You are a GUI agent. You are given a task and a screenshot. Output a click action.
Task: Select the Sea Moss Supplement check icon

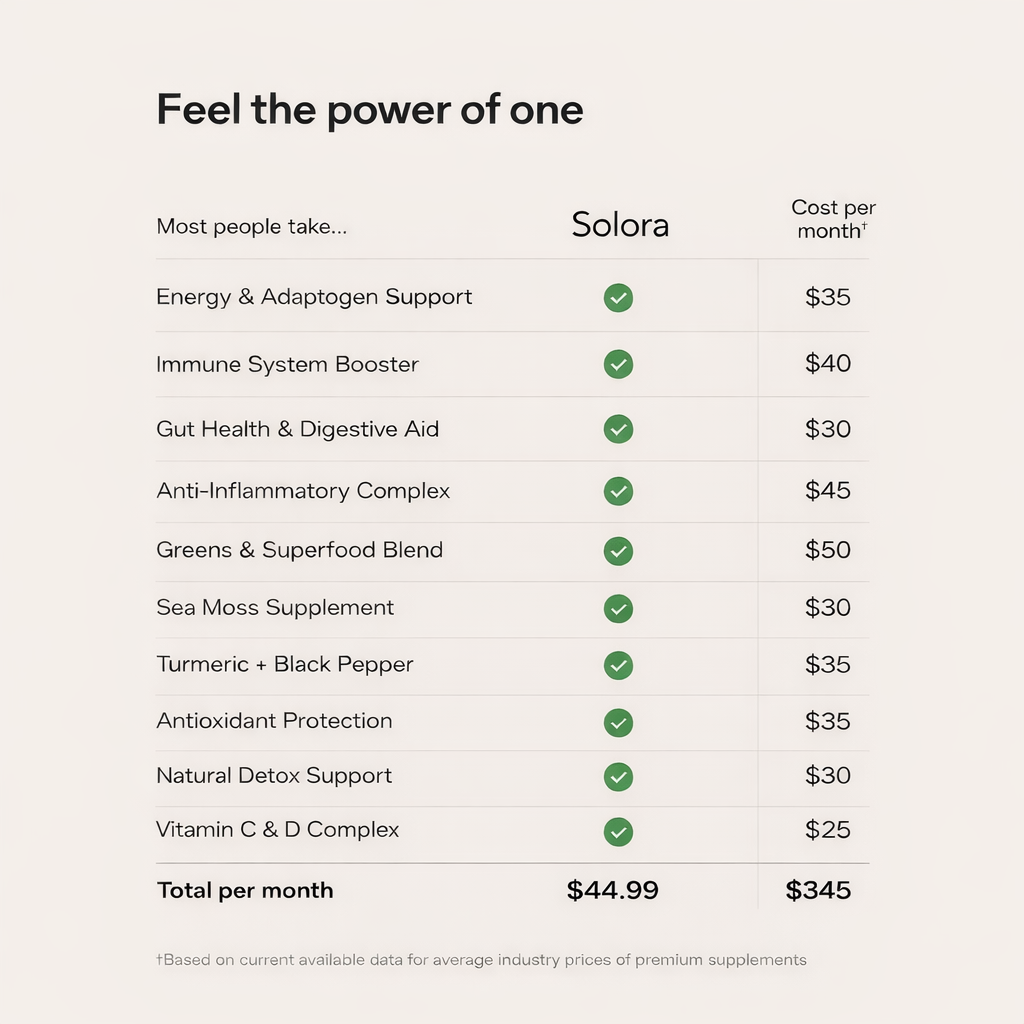(618, 608)
